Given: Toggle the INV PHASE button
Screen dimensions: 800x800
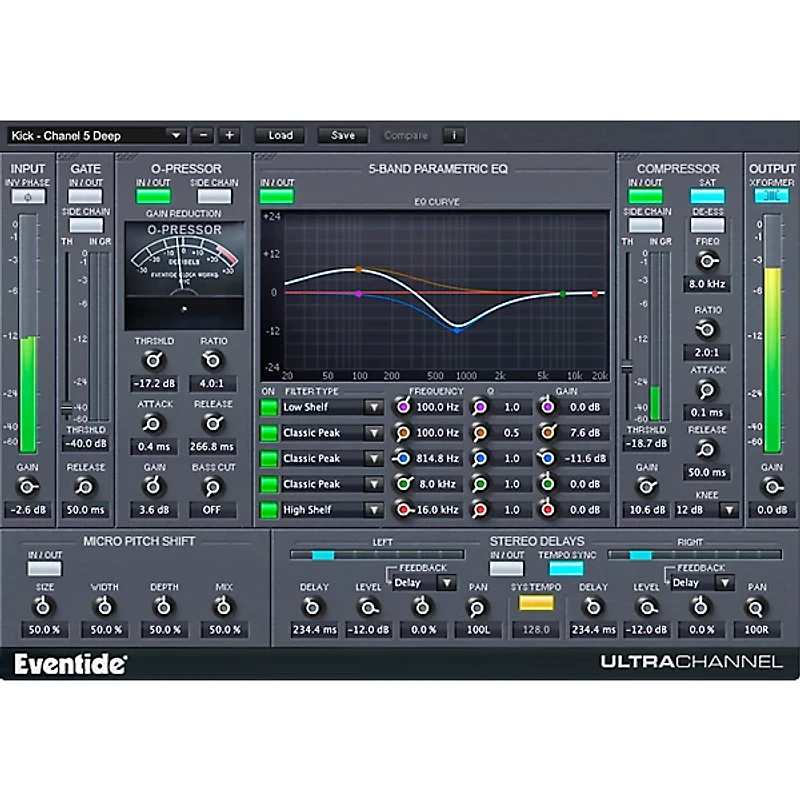Looking at the screenshot, I should 27,198.
